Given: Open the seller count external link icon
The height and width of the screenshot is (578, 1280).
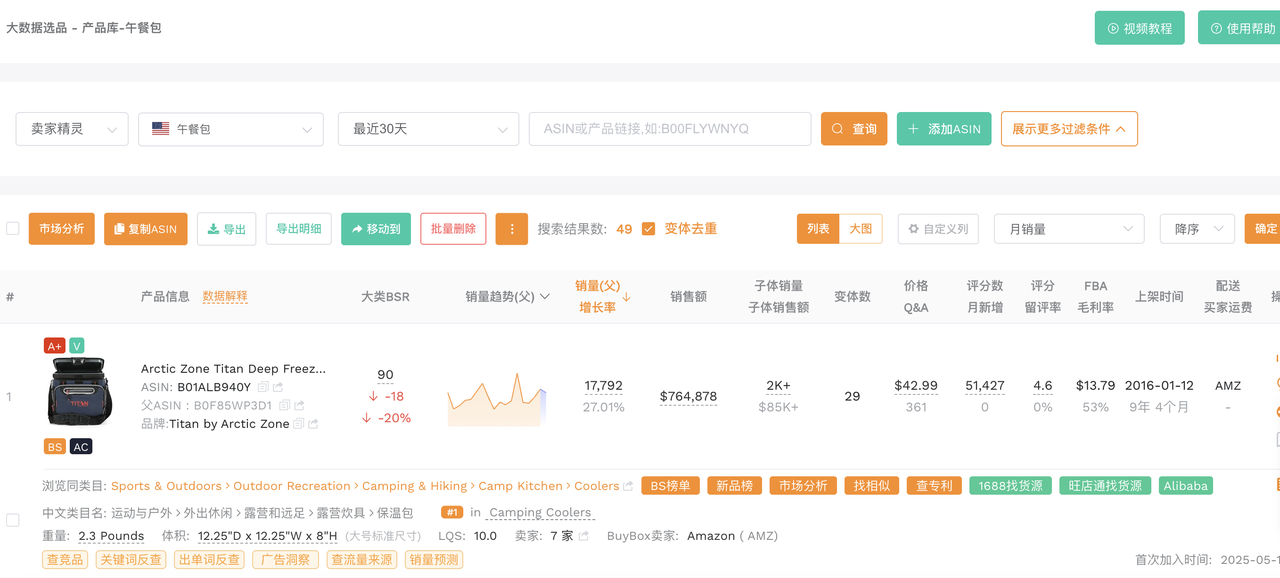Looking at the screenshot, I should click(x=584, y=536).
